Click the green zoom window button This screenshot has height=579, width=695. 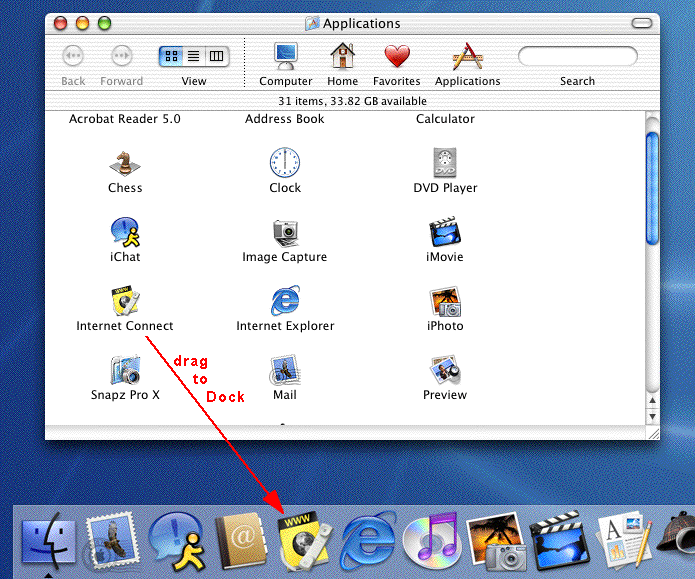[105, 23]
